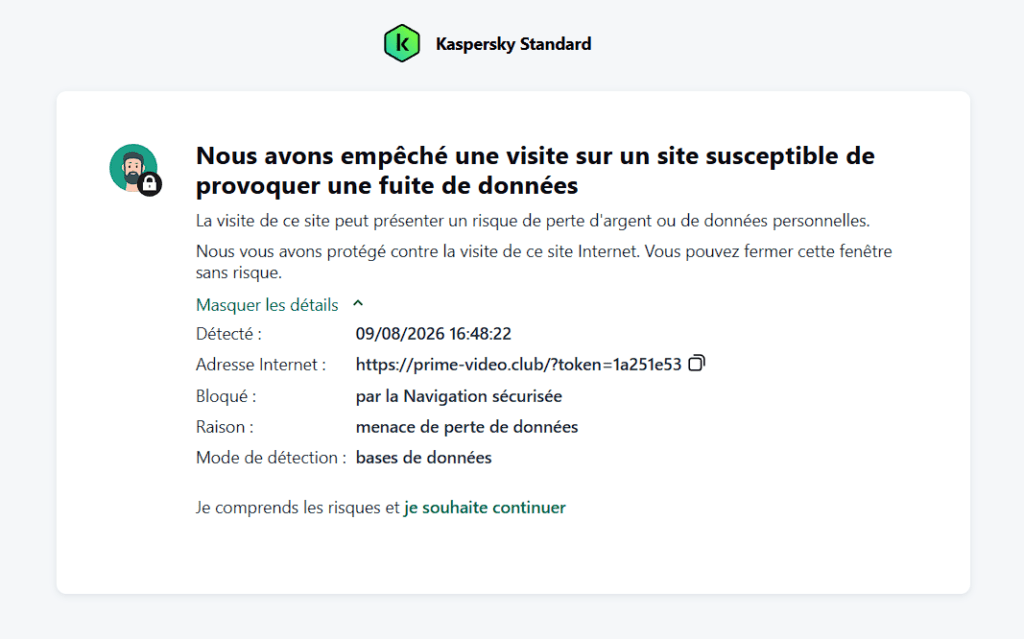Click the main warning headline text
This screenshot has width=1024, height=639.
[535, 171]
